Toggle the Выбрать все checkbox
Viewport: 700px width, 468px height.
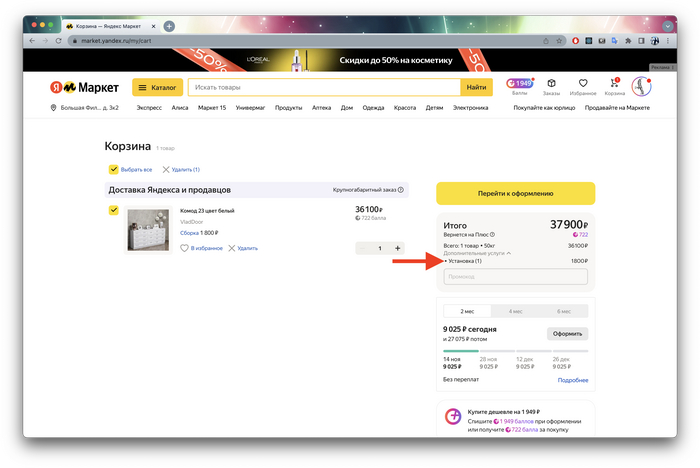(114, 169)
